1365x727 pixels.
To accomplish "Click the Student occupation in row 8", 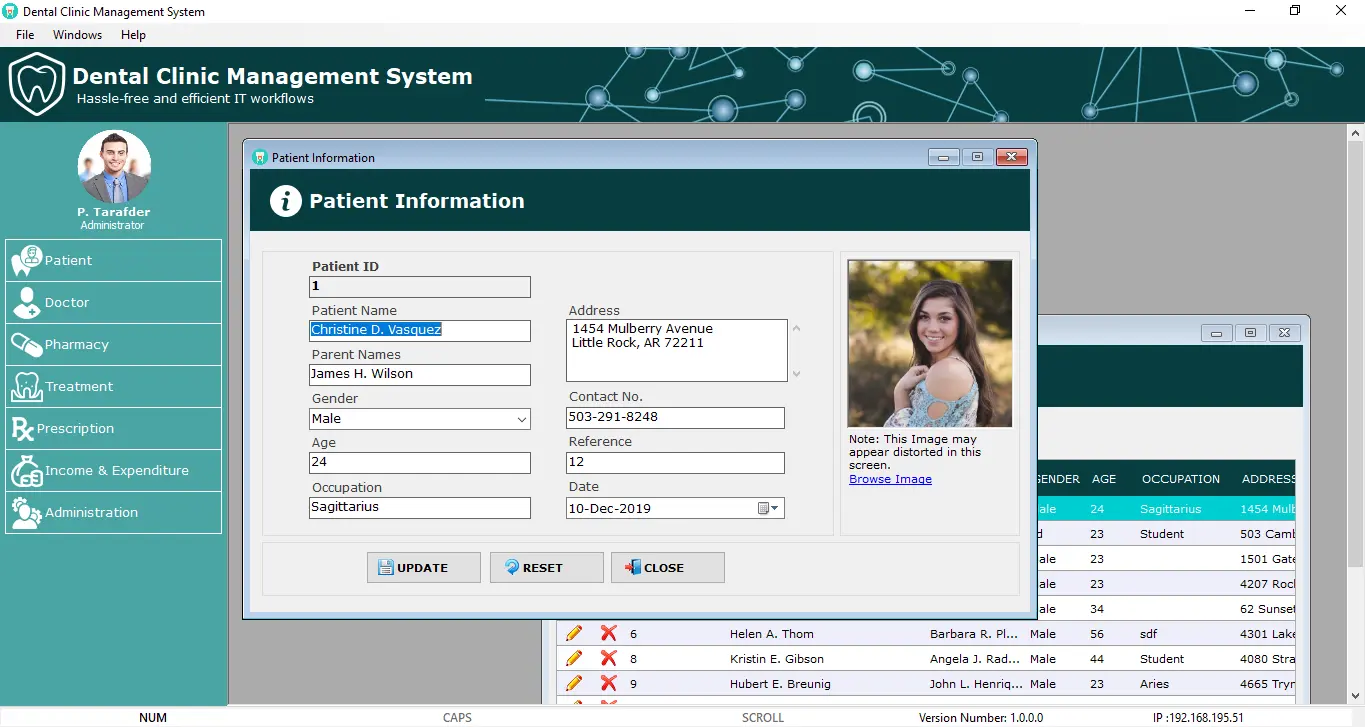I will pyautogui.click(x=1162, y=659).
